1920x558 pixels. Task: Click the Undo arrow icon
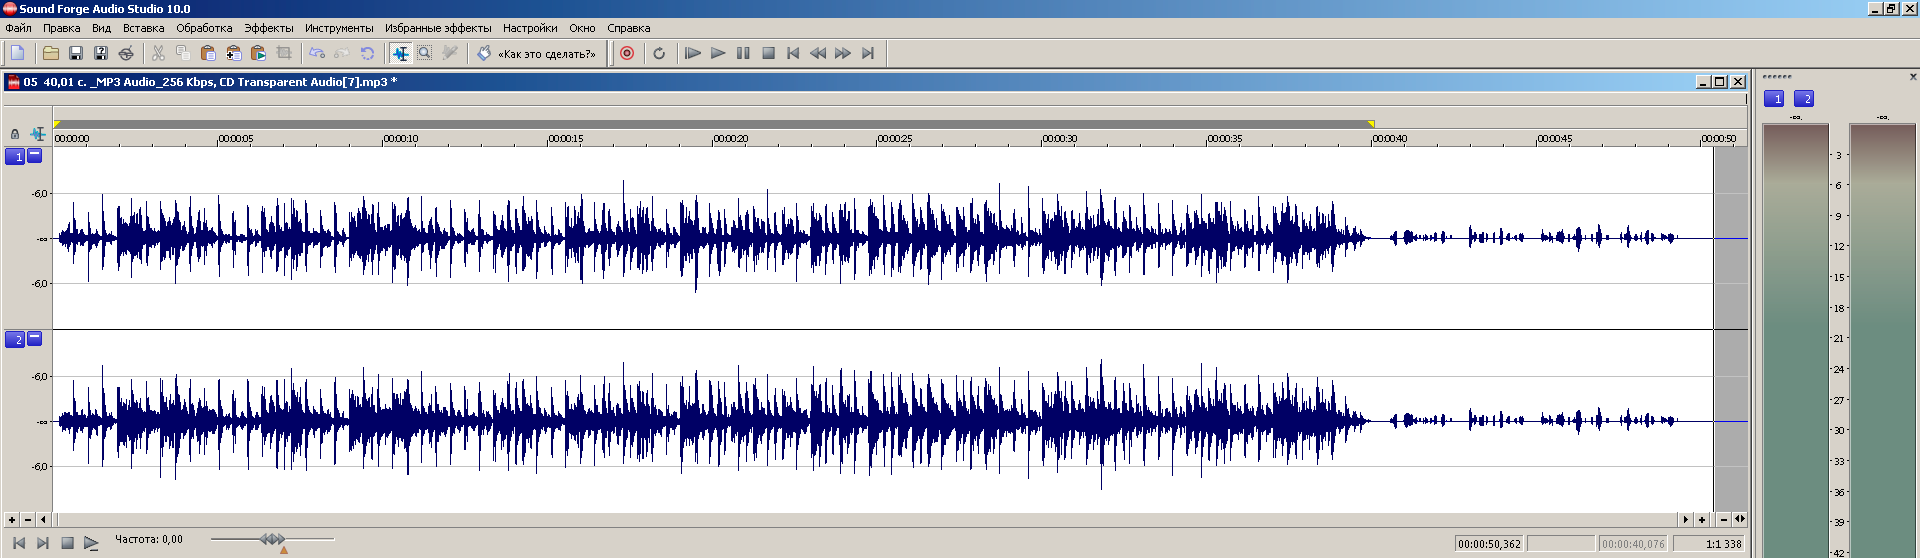(x=317, y=53)
